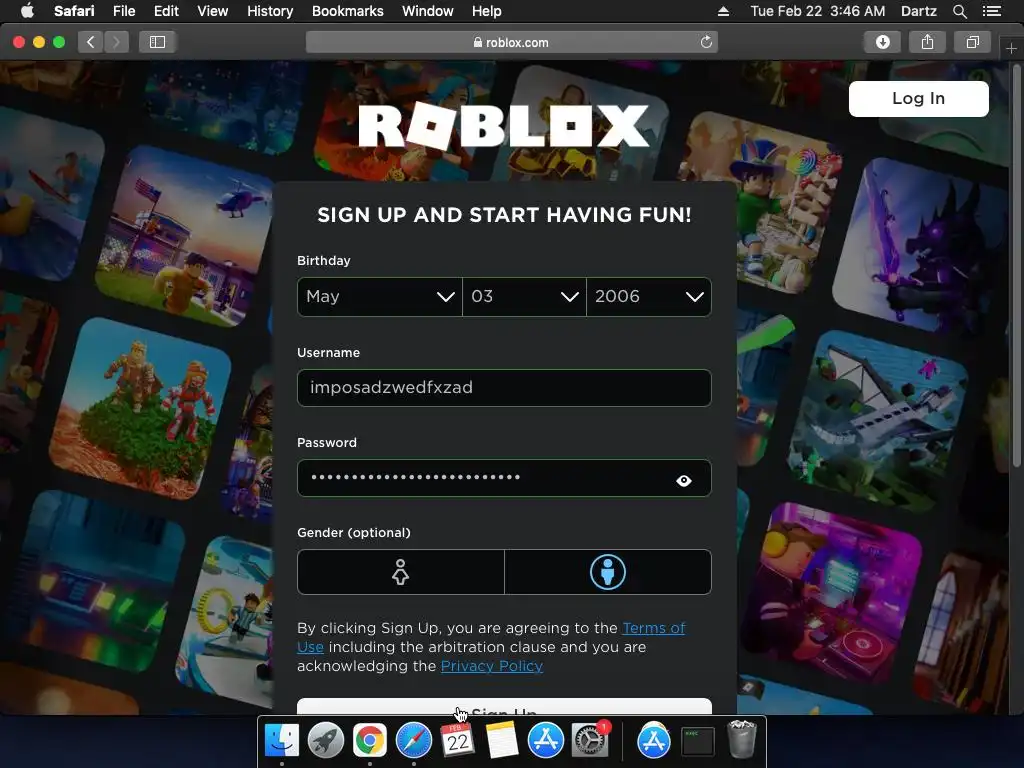Click inside the Password field

[504, 478]
